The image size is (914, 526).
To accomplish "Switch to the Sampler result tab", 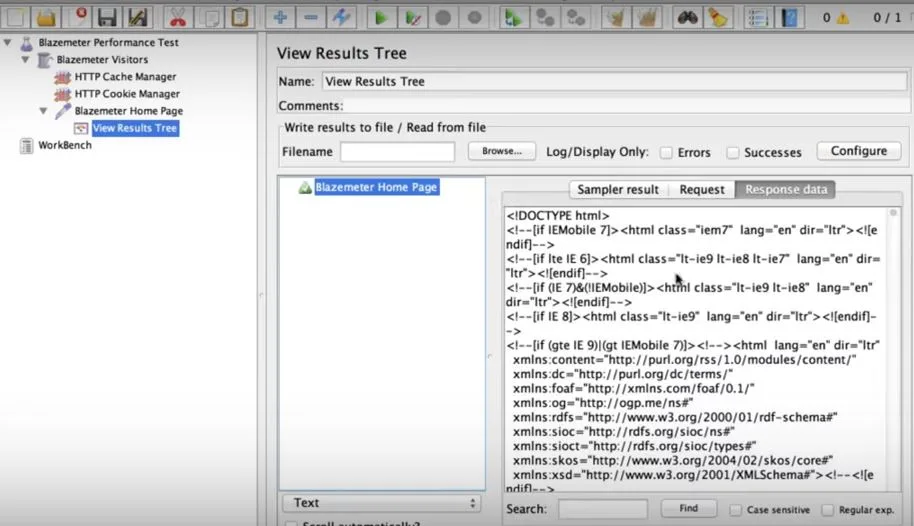I will click(618, 190).
